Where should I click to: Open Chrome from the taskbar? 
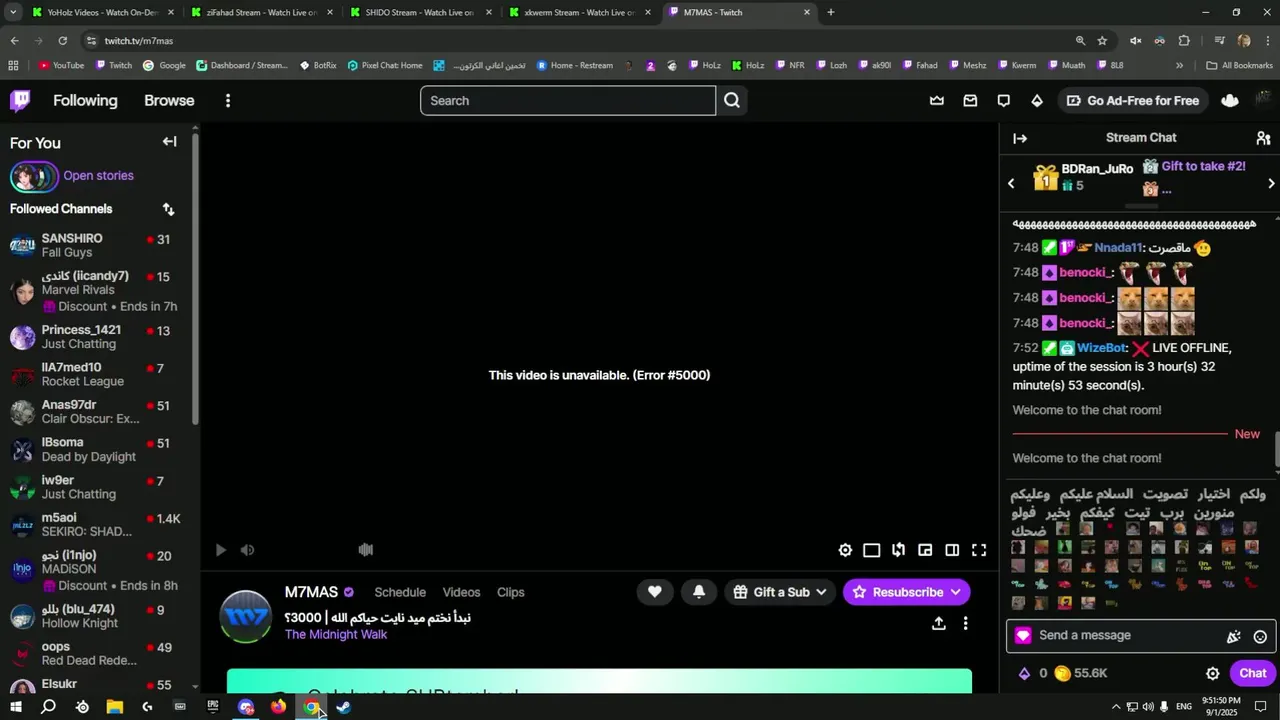point(312,707)
